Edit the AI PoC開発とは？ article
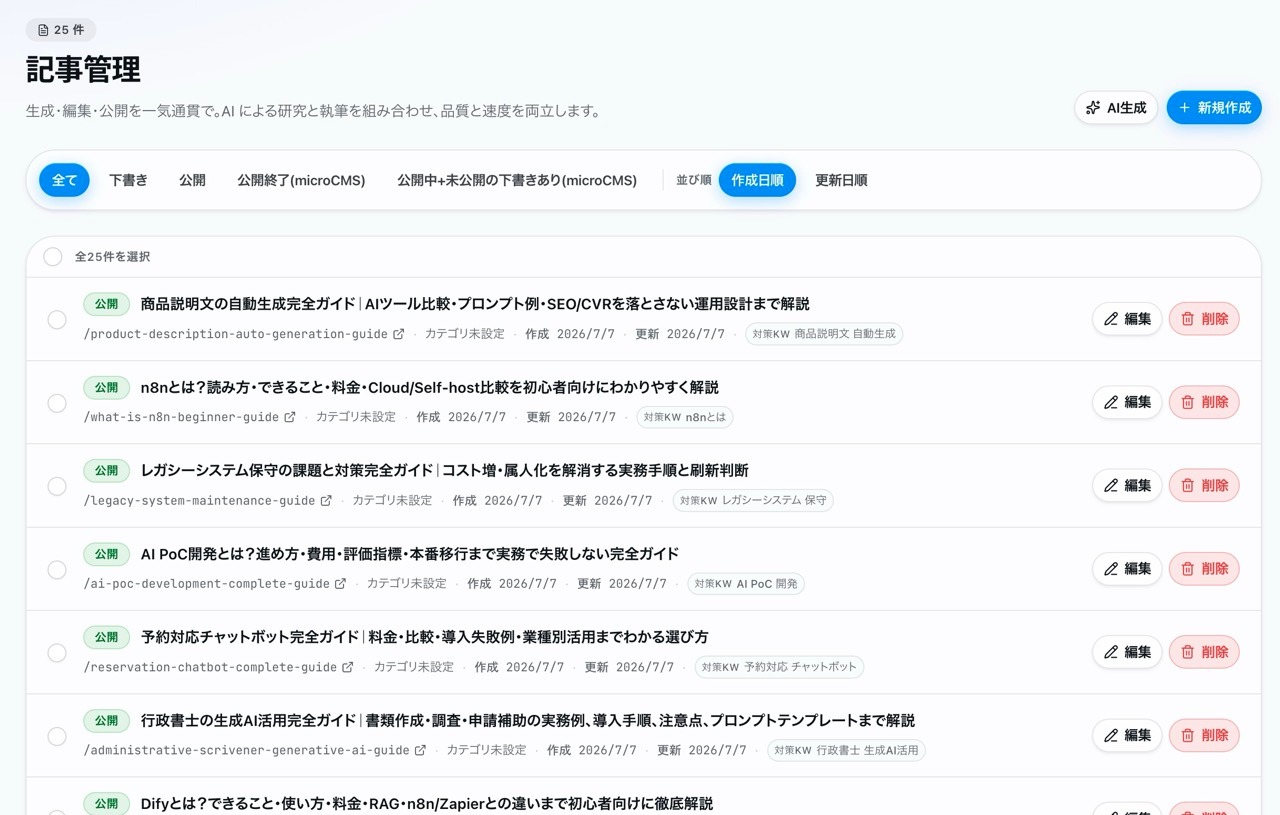 [x=1127, y=569]
